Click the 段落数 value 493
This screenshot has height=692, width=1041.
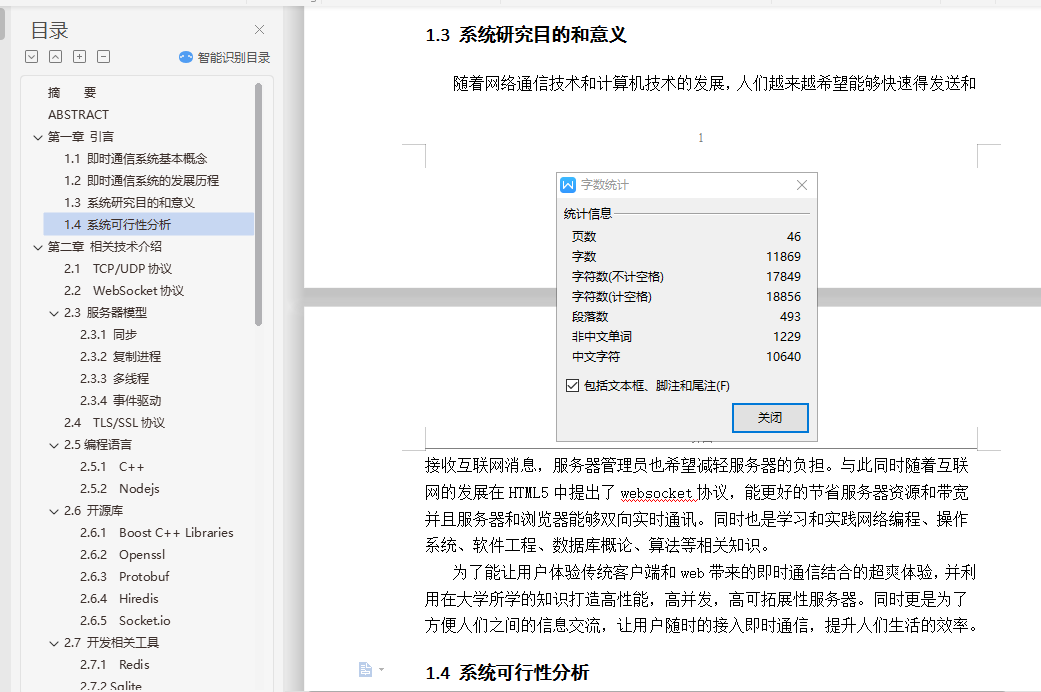(790, 317)
